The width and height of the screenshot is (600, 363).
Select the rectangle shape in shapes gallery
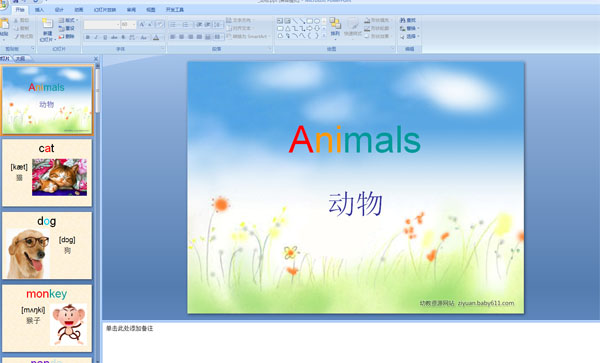(309, 21)
